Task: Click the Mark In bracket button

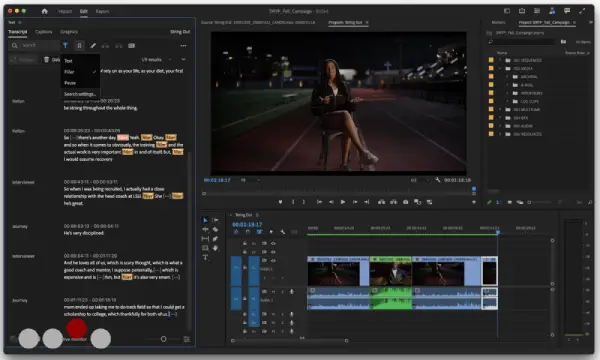Action: click(293, 202)
